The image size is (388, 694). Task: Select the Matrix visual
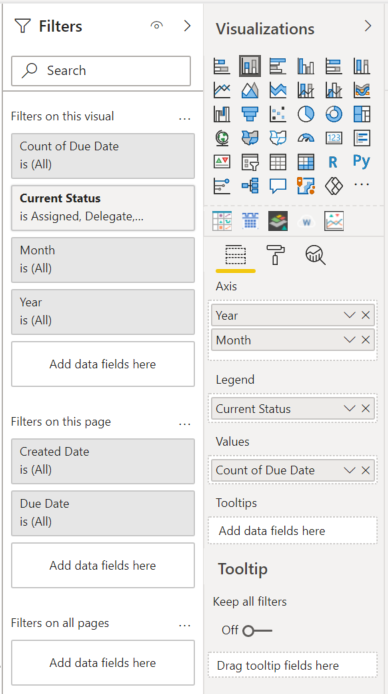click(x=306, y=162)
